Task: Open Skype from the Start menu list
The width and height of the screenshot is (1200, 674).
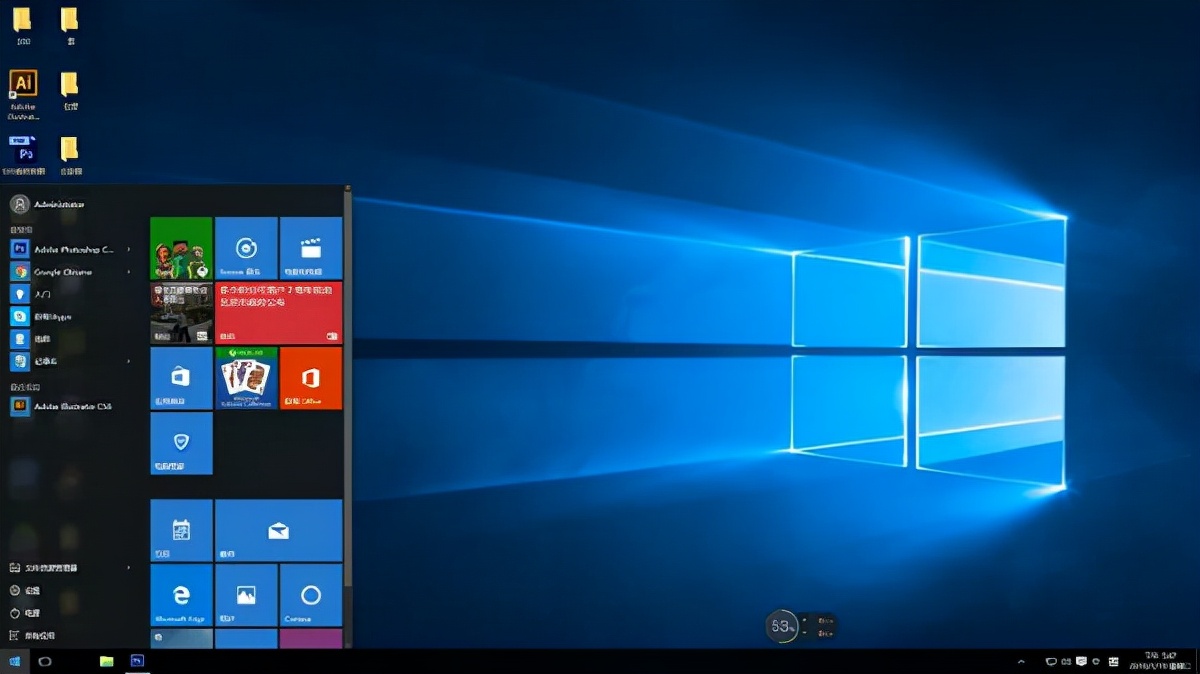Action: pyautogui.click(x=60, y=316)
